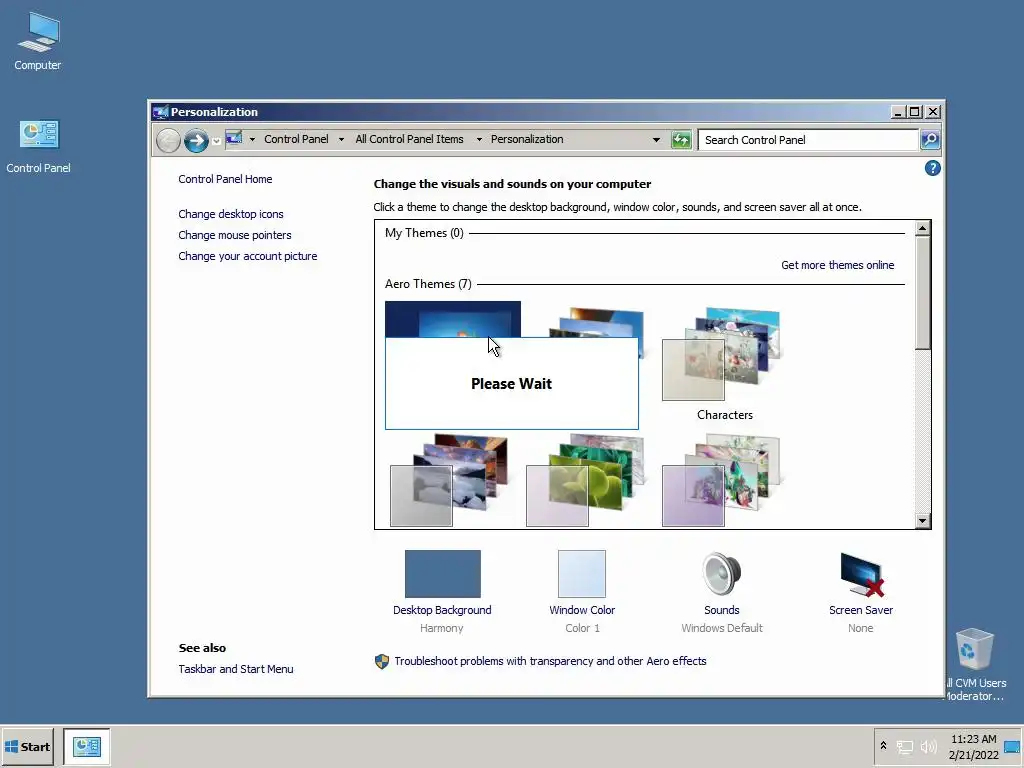Click the Back navigation arrow

tap(168, 140)
